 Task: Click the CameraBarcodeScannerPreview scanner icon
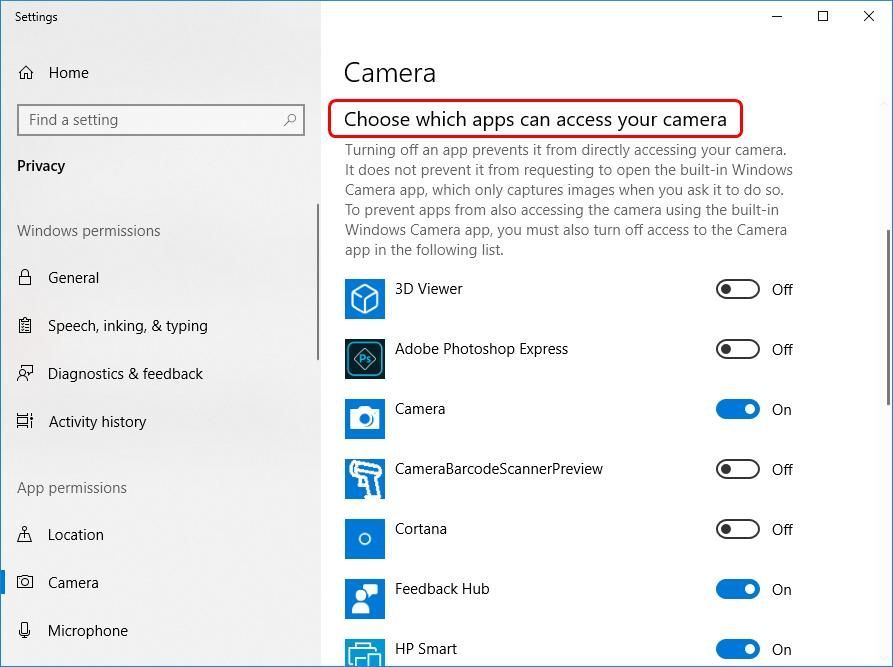[365, 479]
